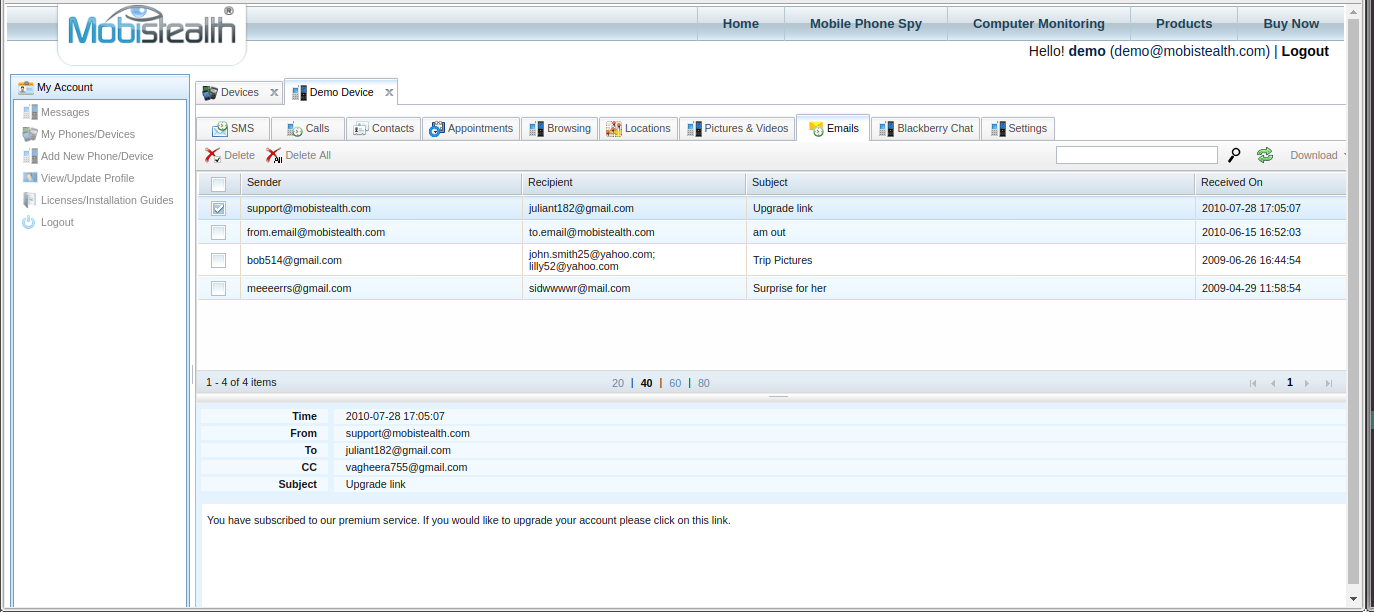This screenshot has height=612, width=1374.
Task: Toggle the select-all checkbox in the grid header
Action: point(218,183)
